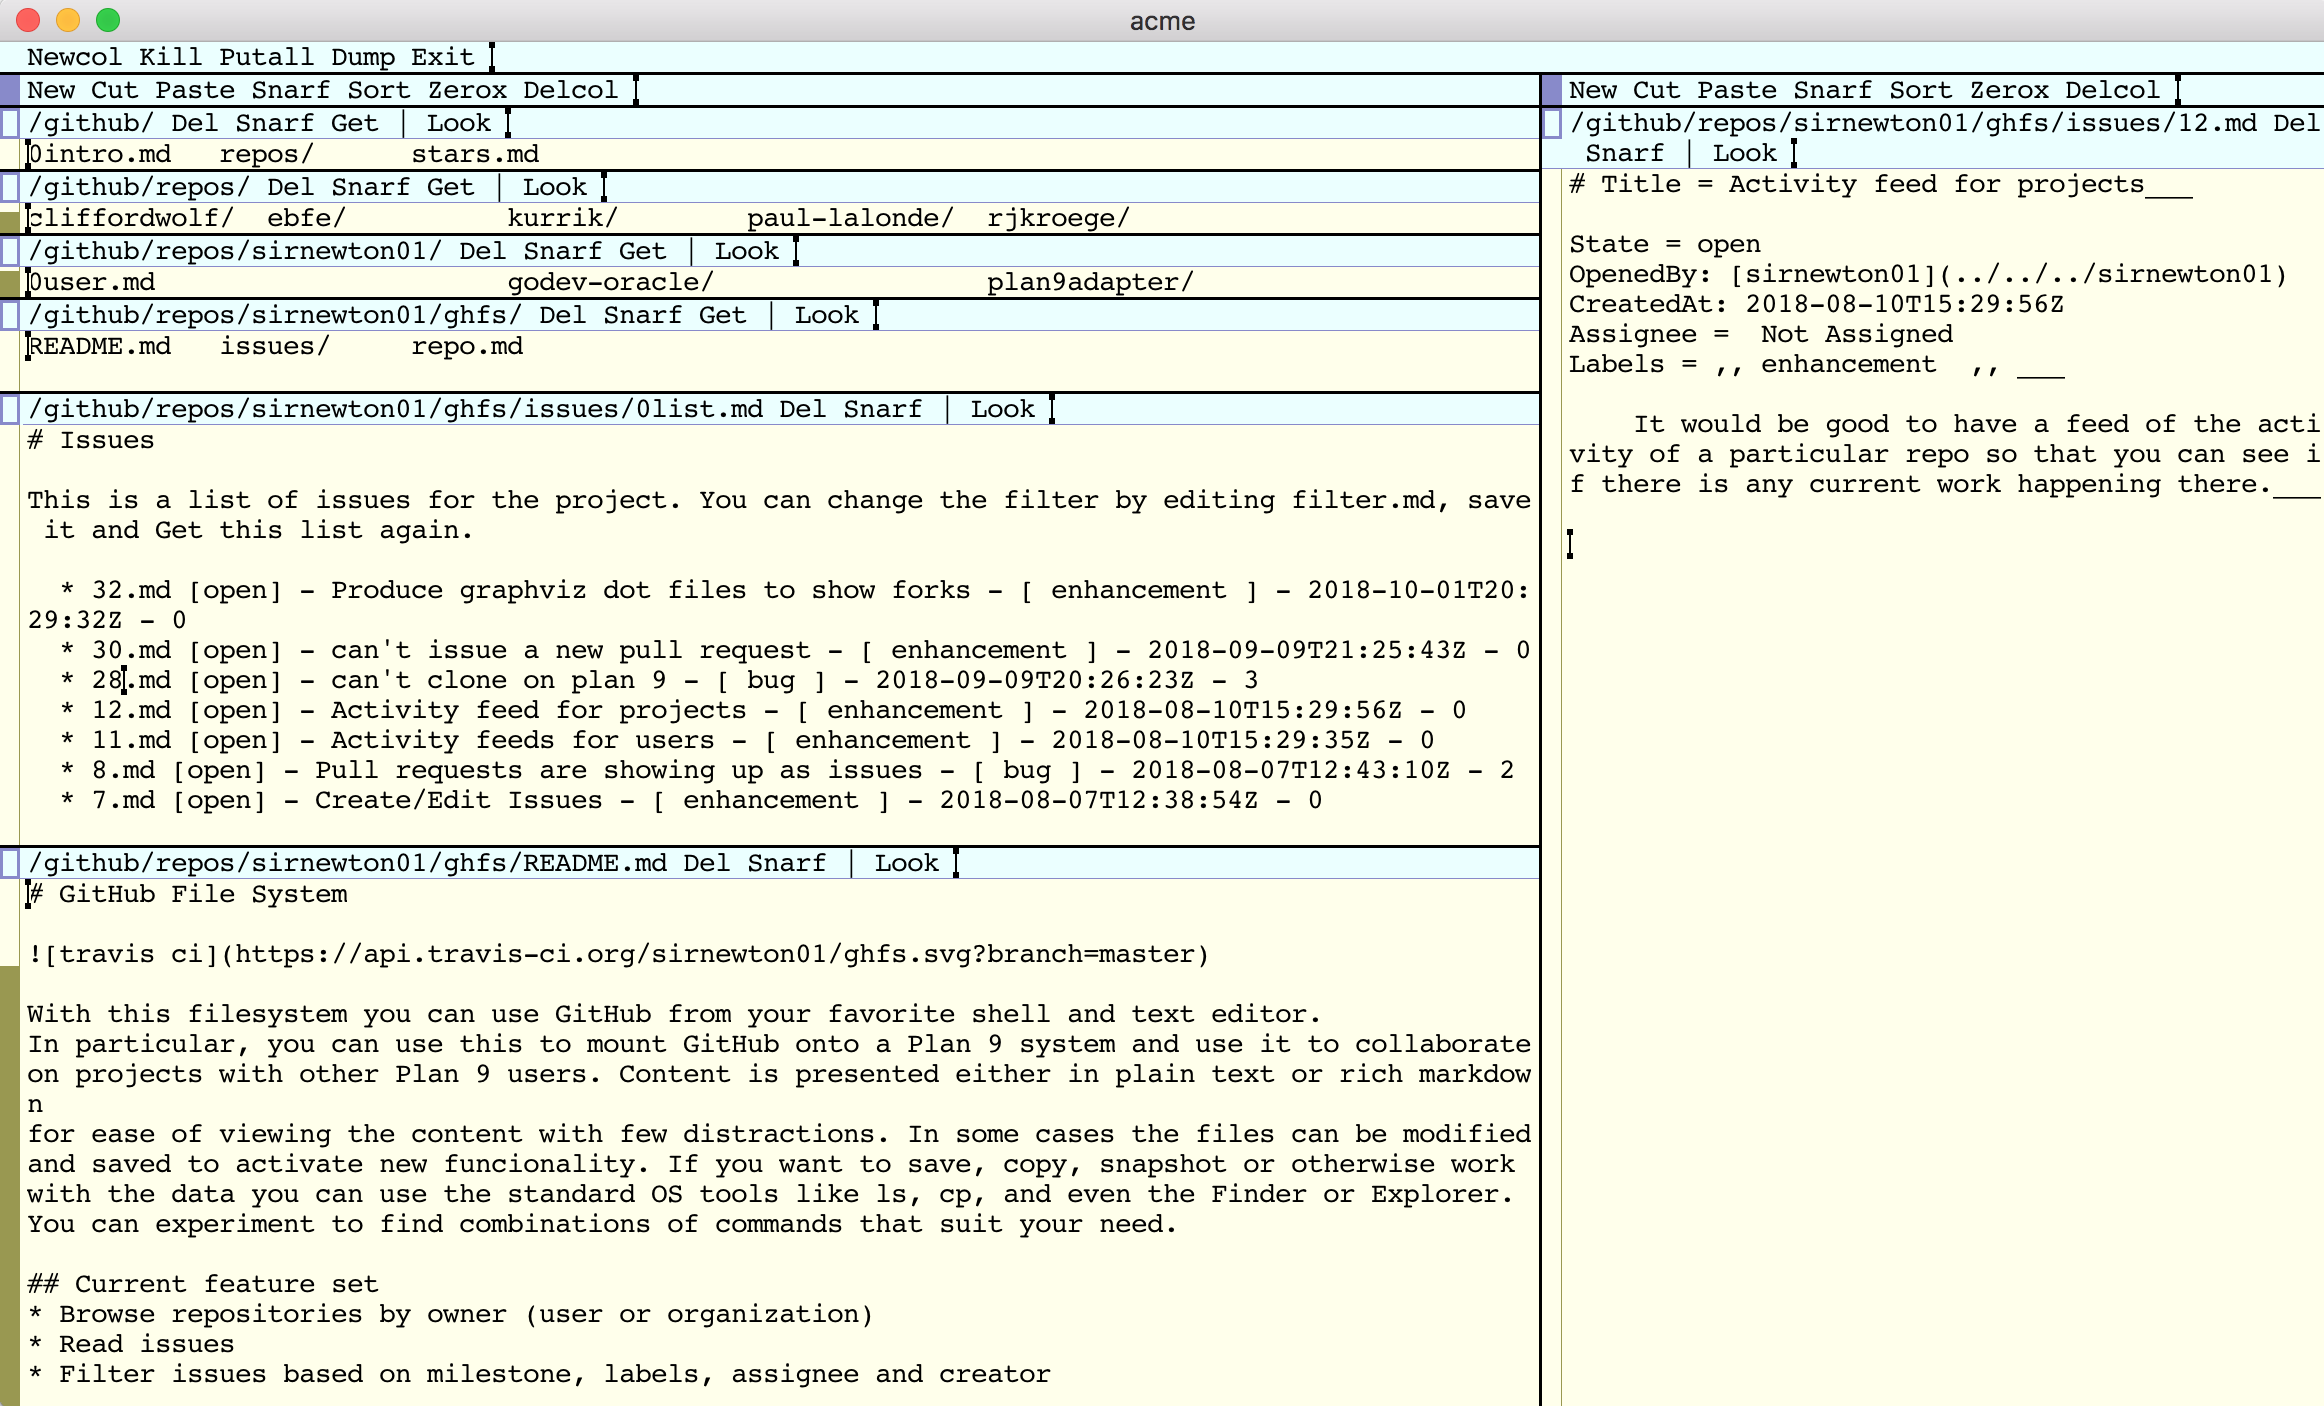Click Putall in the top tag bar
The width and height of the screenshot is (2324, 1406).
point(266,57)
